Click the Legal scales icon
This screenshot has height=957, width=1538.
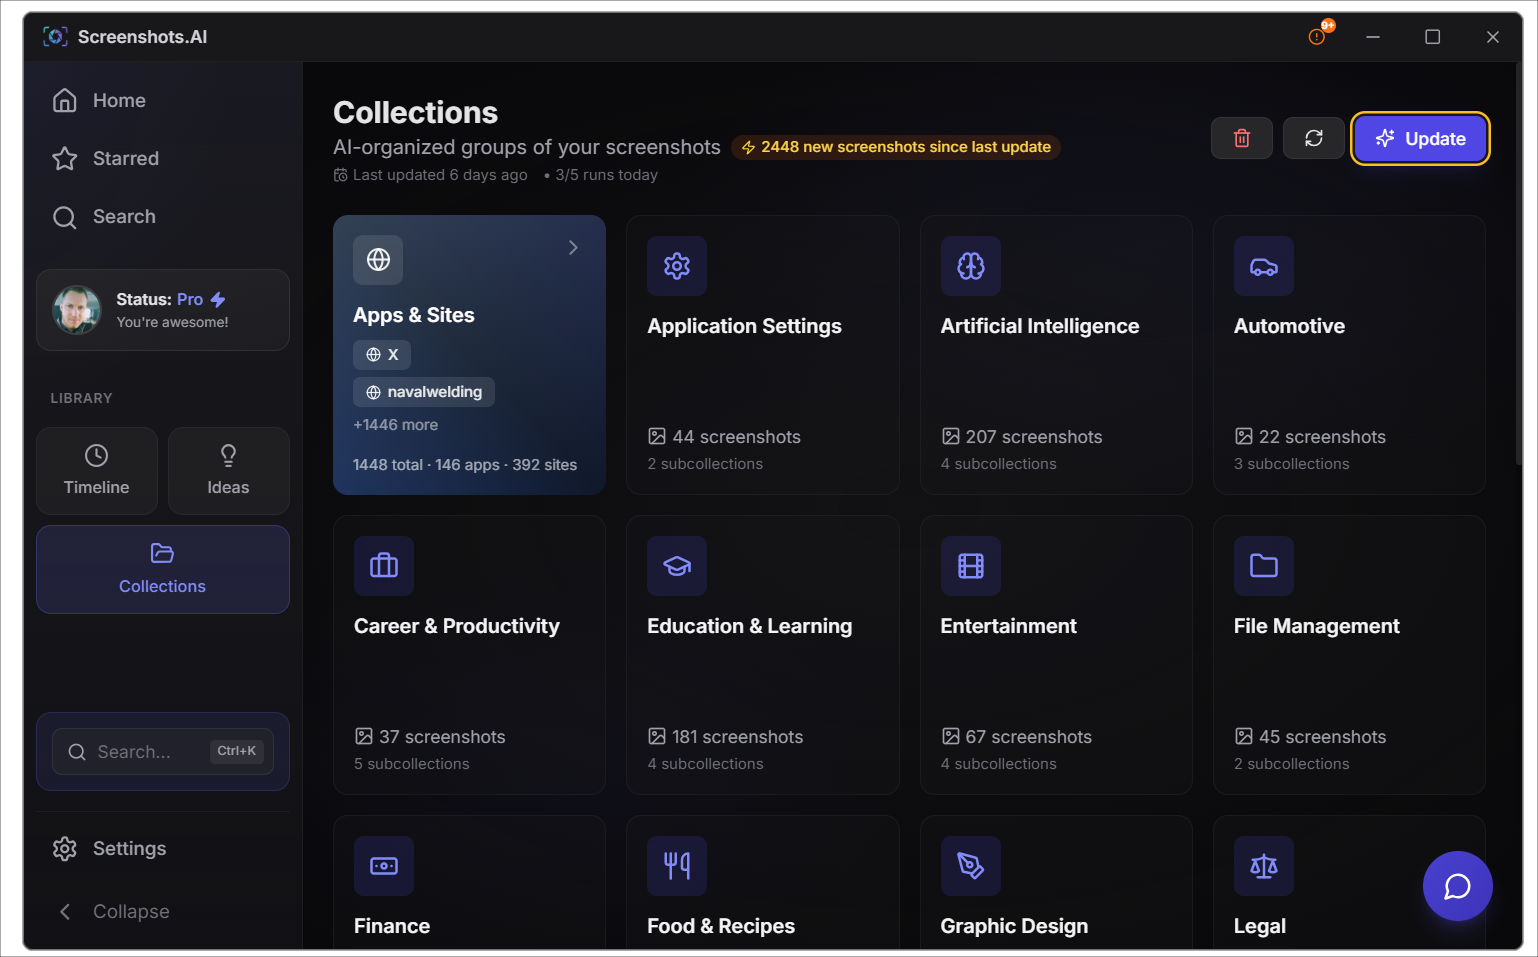pyautogui.click(x=1263, y=866)
